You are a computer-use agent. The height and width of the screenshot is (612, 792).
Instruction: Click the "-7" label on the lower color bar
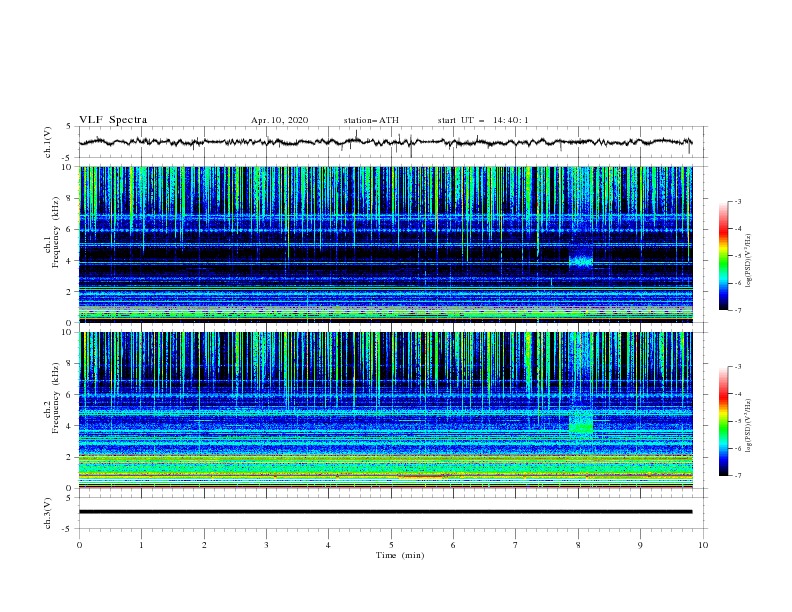(x=737, y=475)
